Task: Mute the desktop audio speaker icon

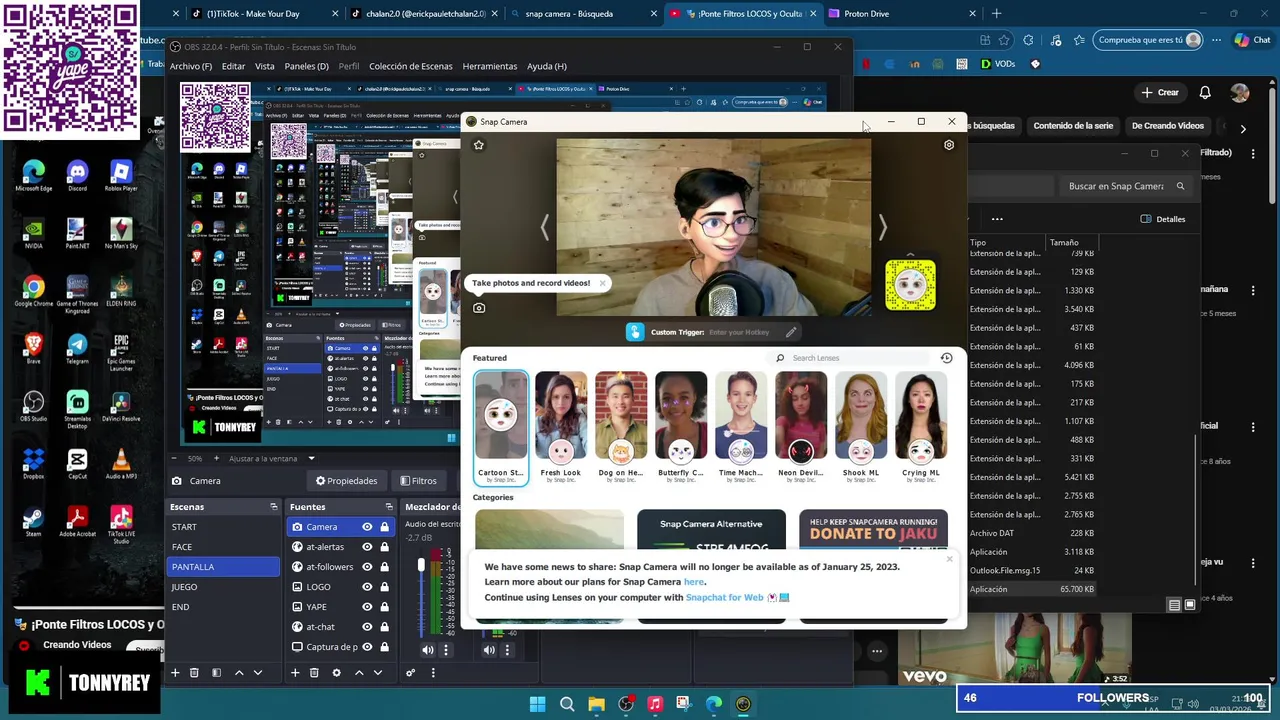Action: click(x=428, y=650)
